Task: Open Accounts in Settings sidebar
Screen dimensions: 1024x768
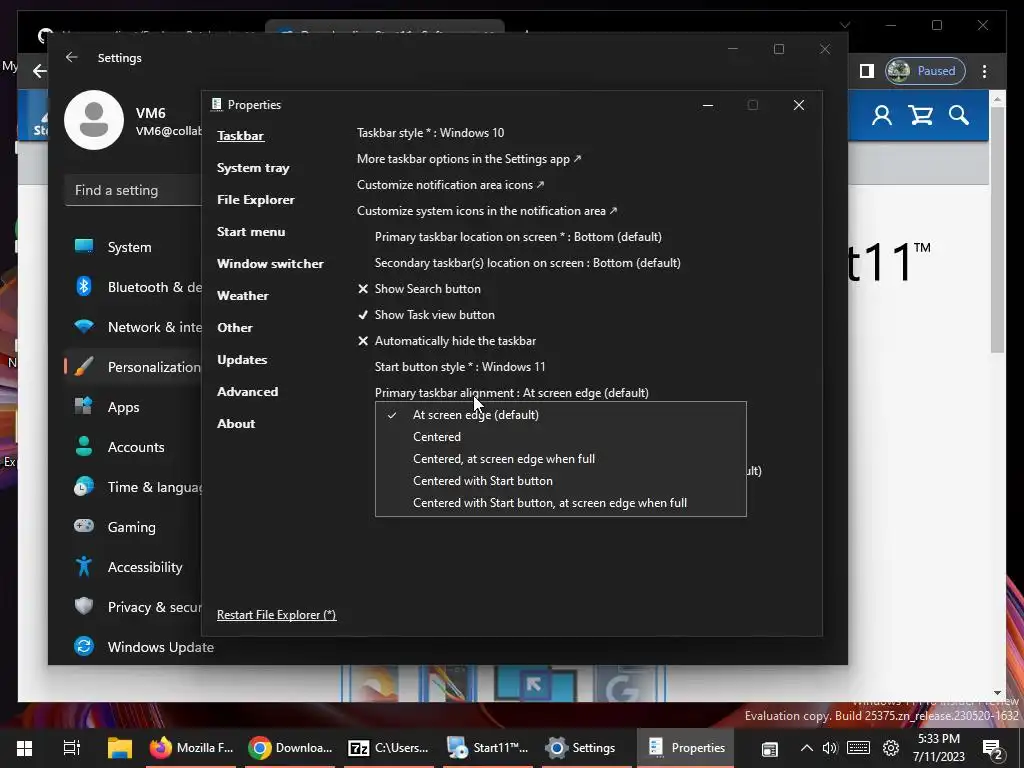Action: pos(133,447)
